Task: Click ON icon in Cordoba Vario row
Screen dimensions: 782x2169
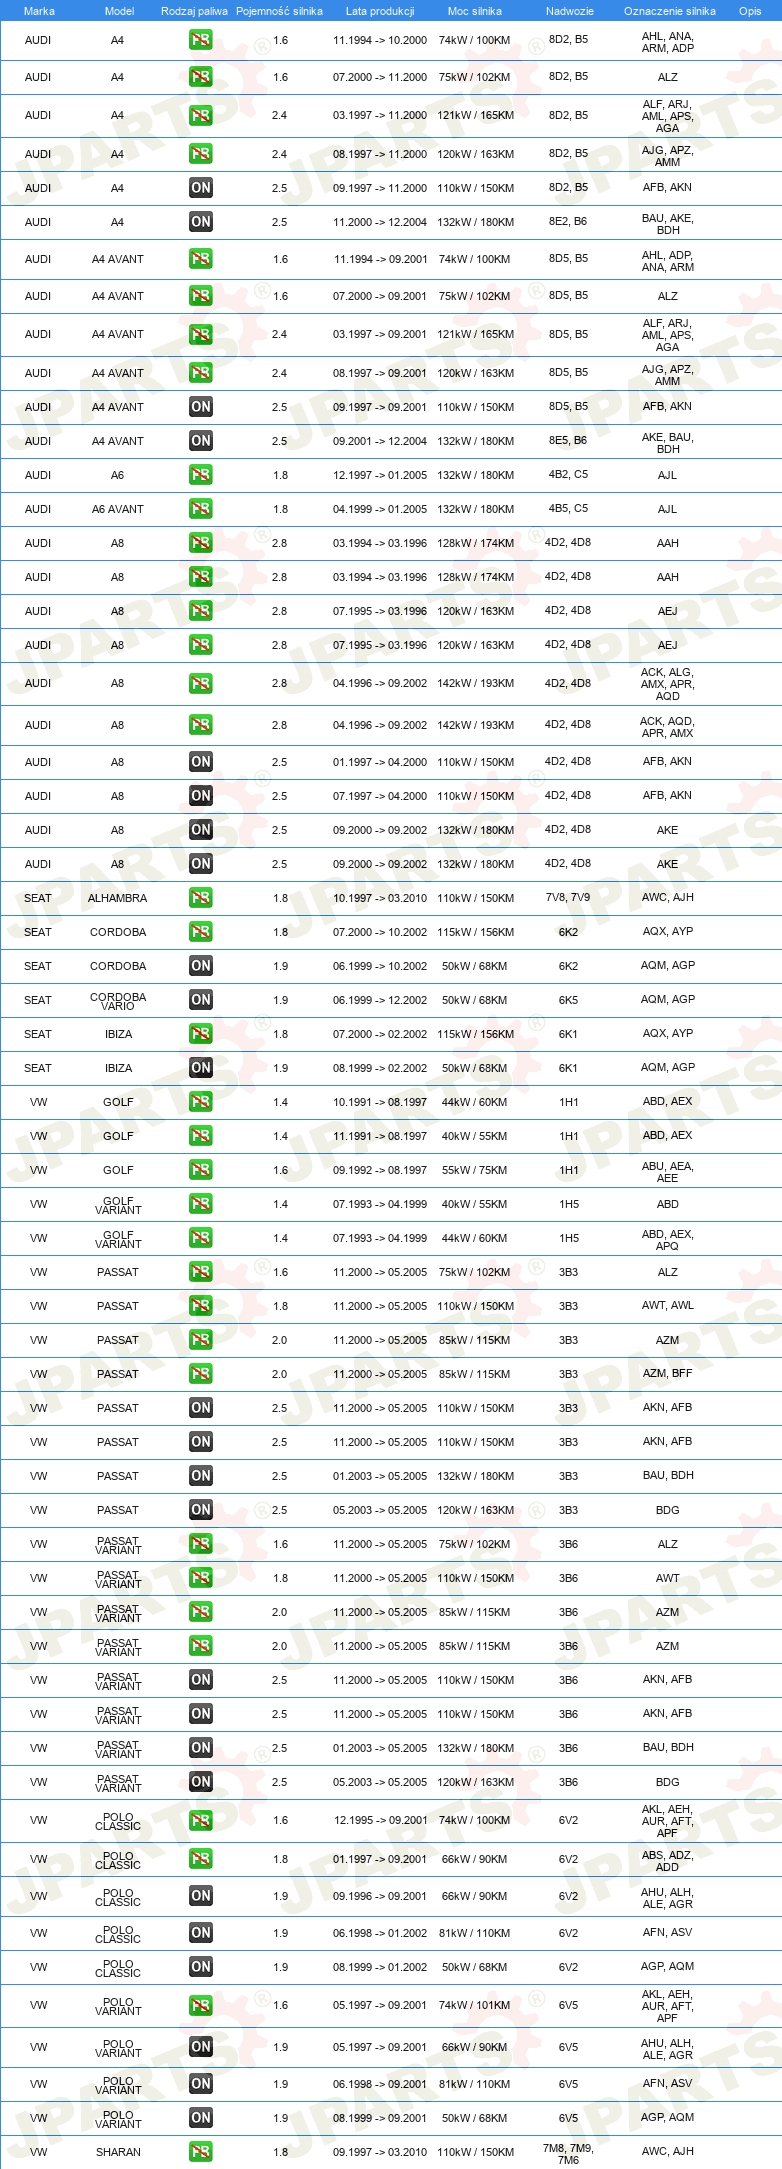Action: (201, 1000)
